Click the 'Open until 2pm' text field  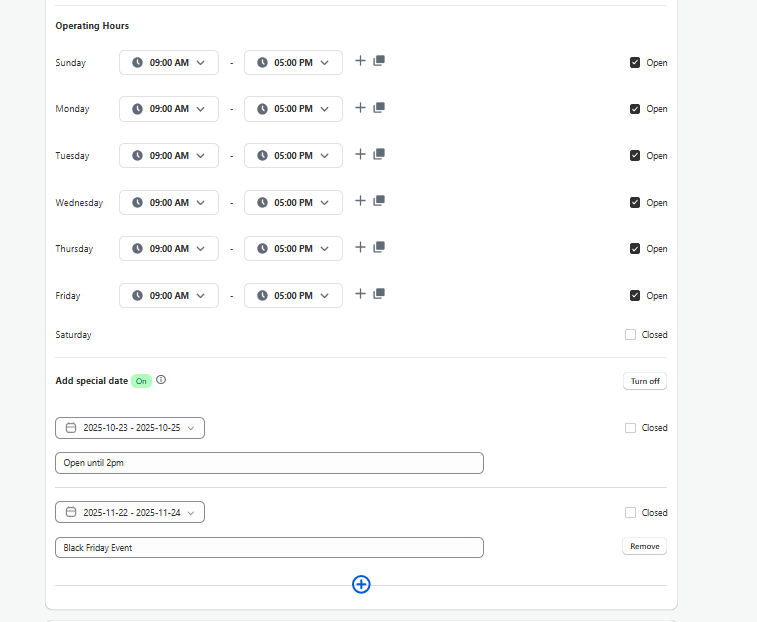point(269,463)
